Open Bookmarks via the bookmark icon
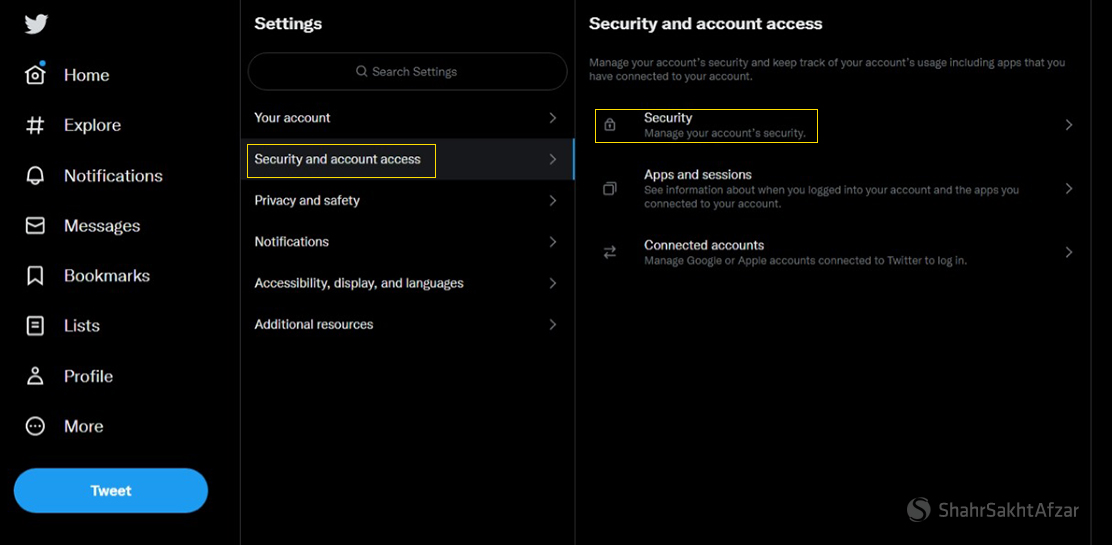This screenshot has height=545, width=1112. [x=36, y=276]
